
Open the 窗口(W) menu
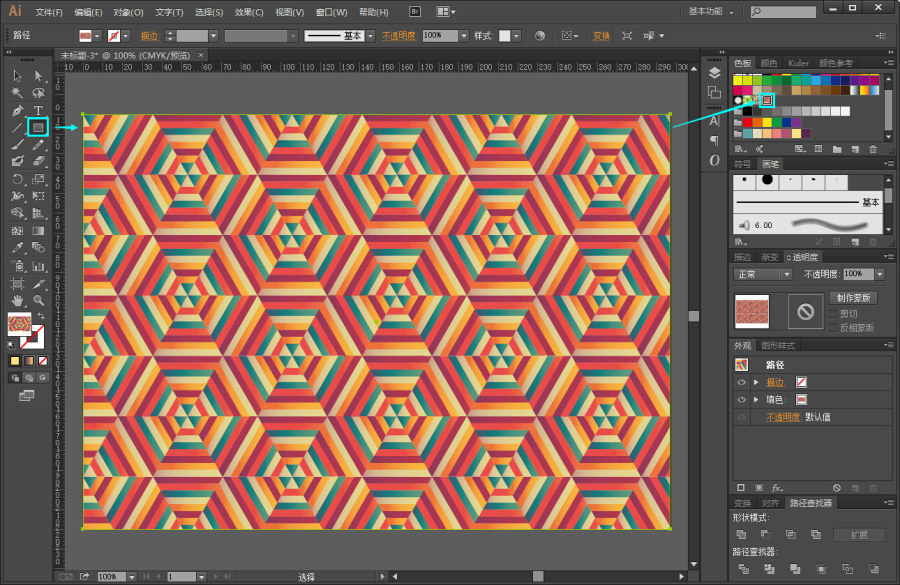(331, 12)
